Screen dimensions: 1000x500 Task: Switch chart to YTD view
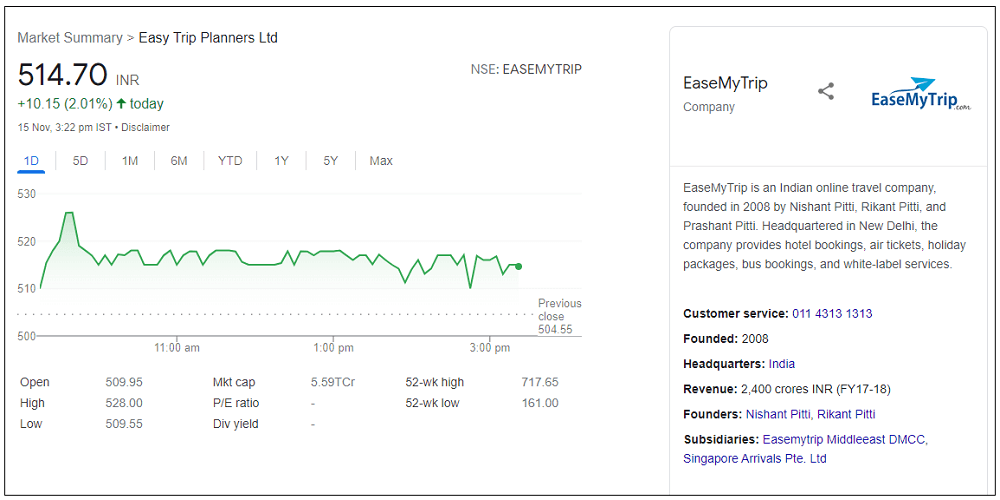[230, 161]
